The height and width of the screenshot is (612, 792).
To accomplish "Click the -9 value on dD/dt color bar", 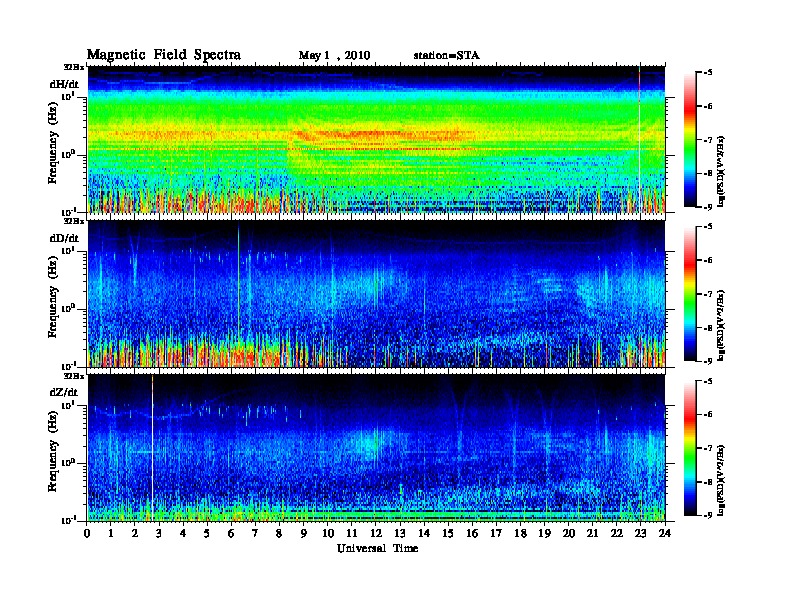I will [x=708, y=361].
